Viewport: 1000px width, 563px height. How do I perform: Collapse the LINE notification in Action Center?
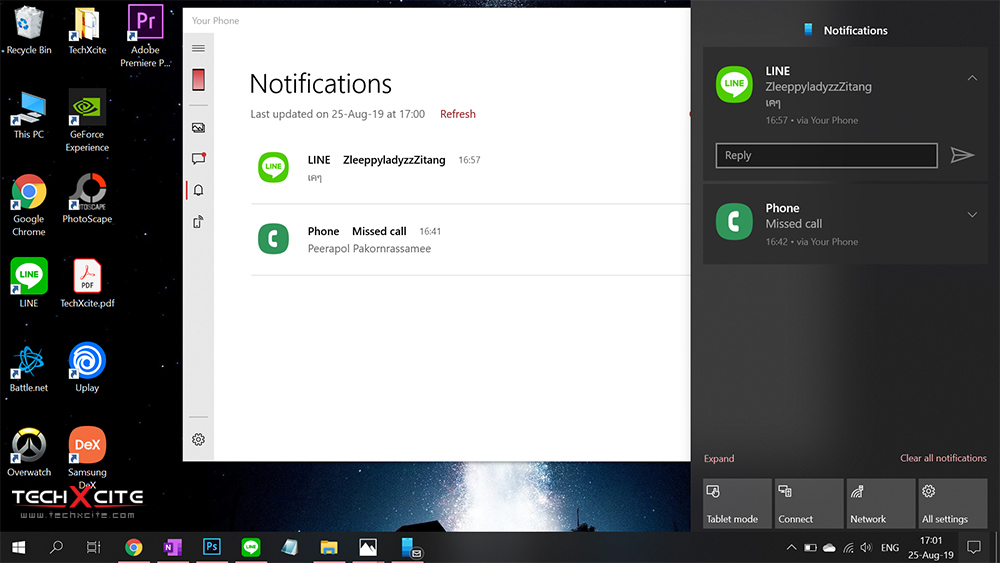[x=972, y=78]
